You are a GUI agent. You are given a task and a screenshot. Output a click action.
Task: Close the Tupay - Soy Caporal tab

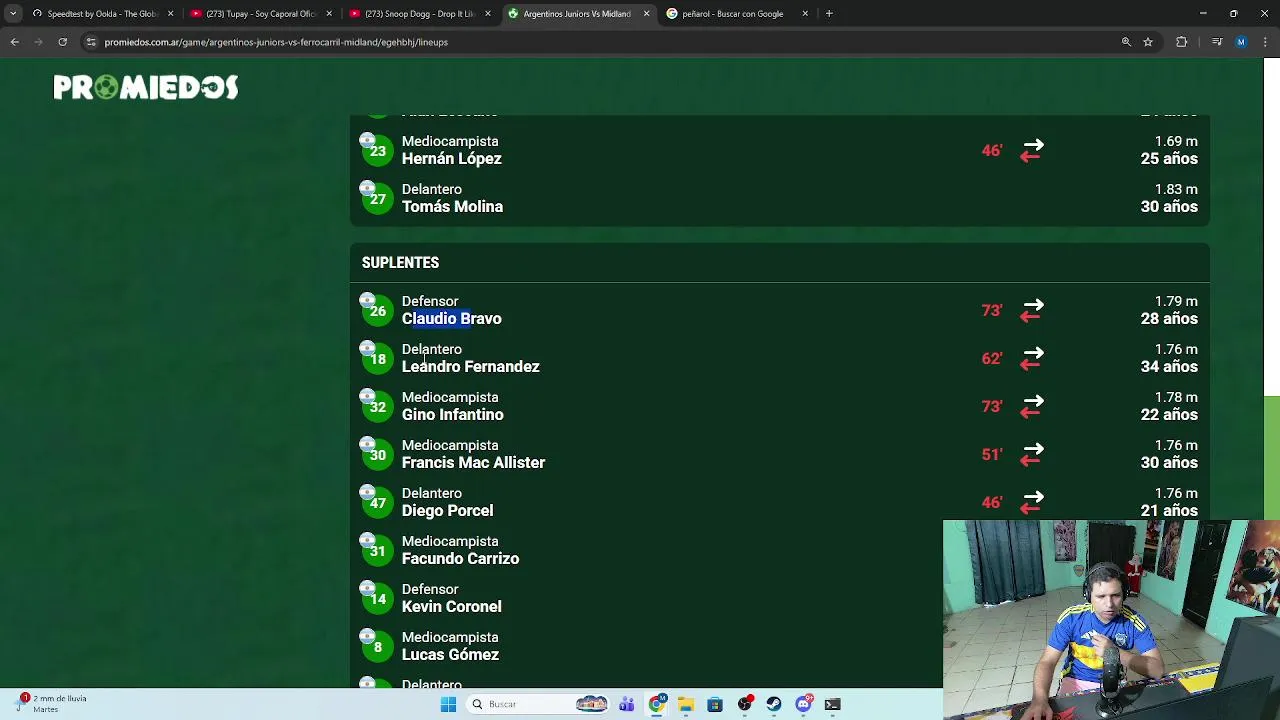click(x=329, y=14)
